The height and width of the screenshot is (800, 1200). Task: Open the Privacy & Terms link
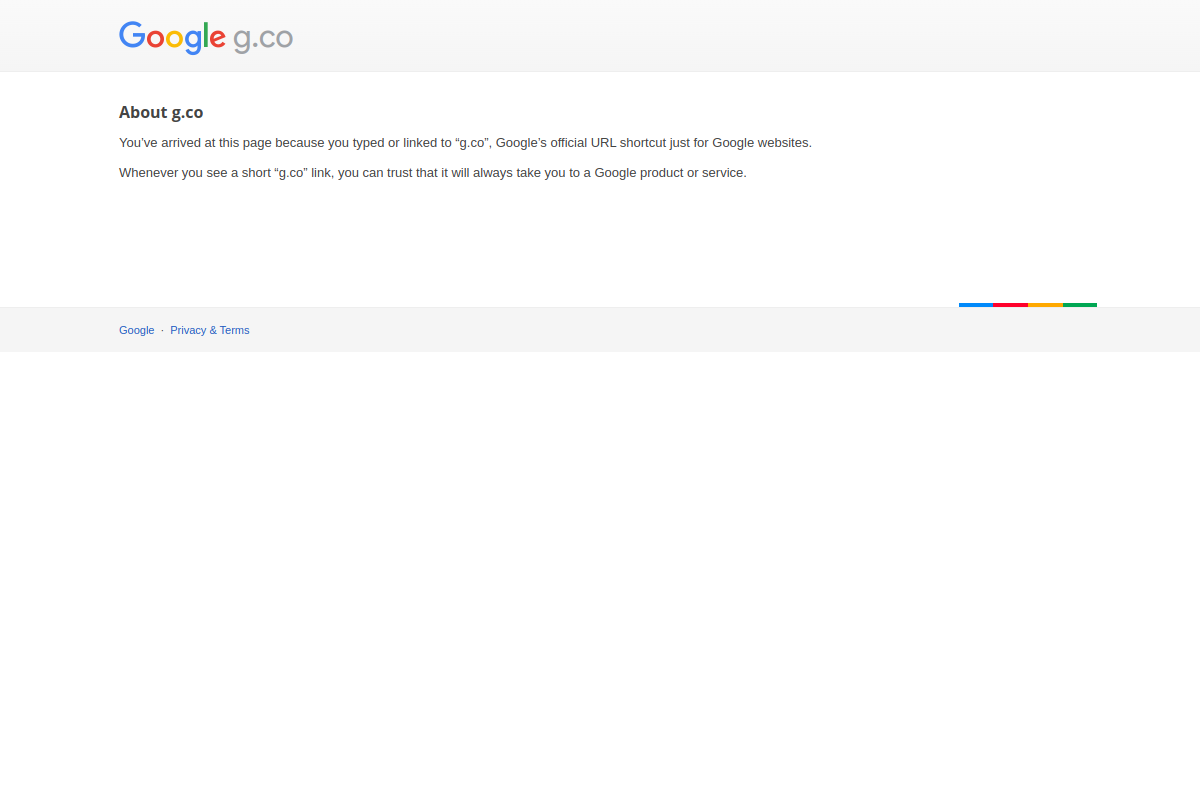coord(210,330)
